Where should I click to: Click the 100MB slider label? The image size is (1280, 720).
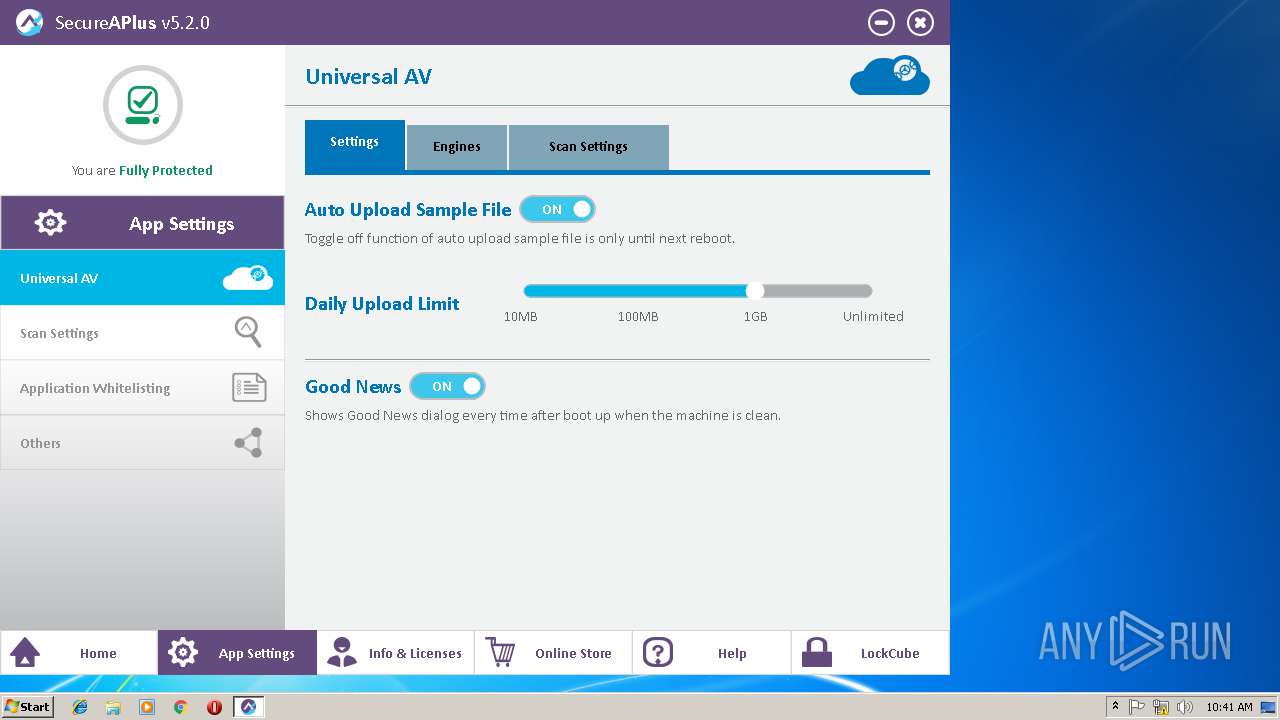point(638,316)
